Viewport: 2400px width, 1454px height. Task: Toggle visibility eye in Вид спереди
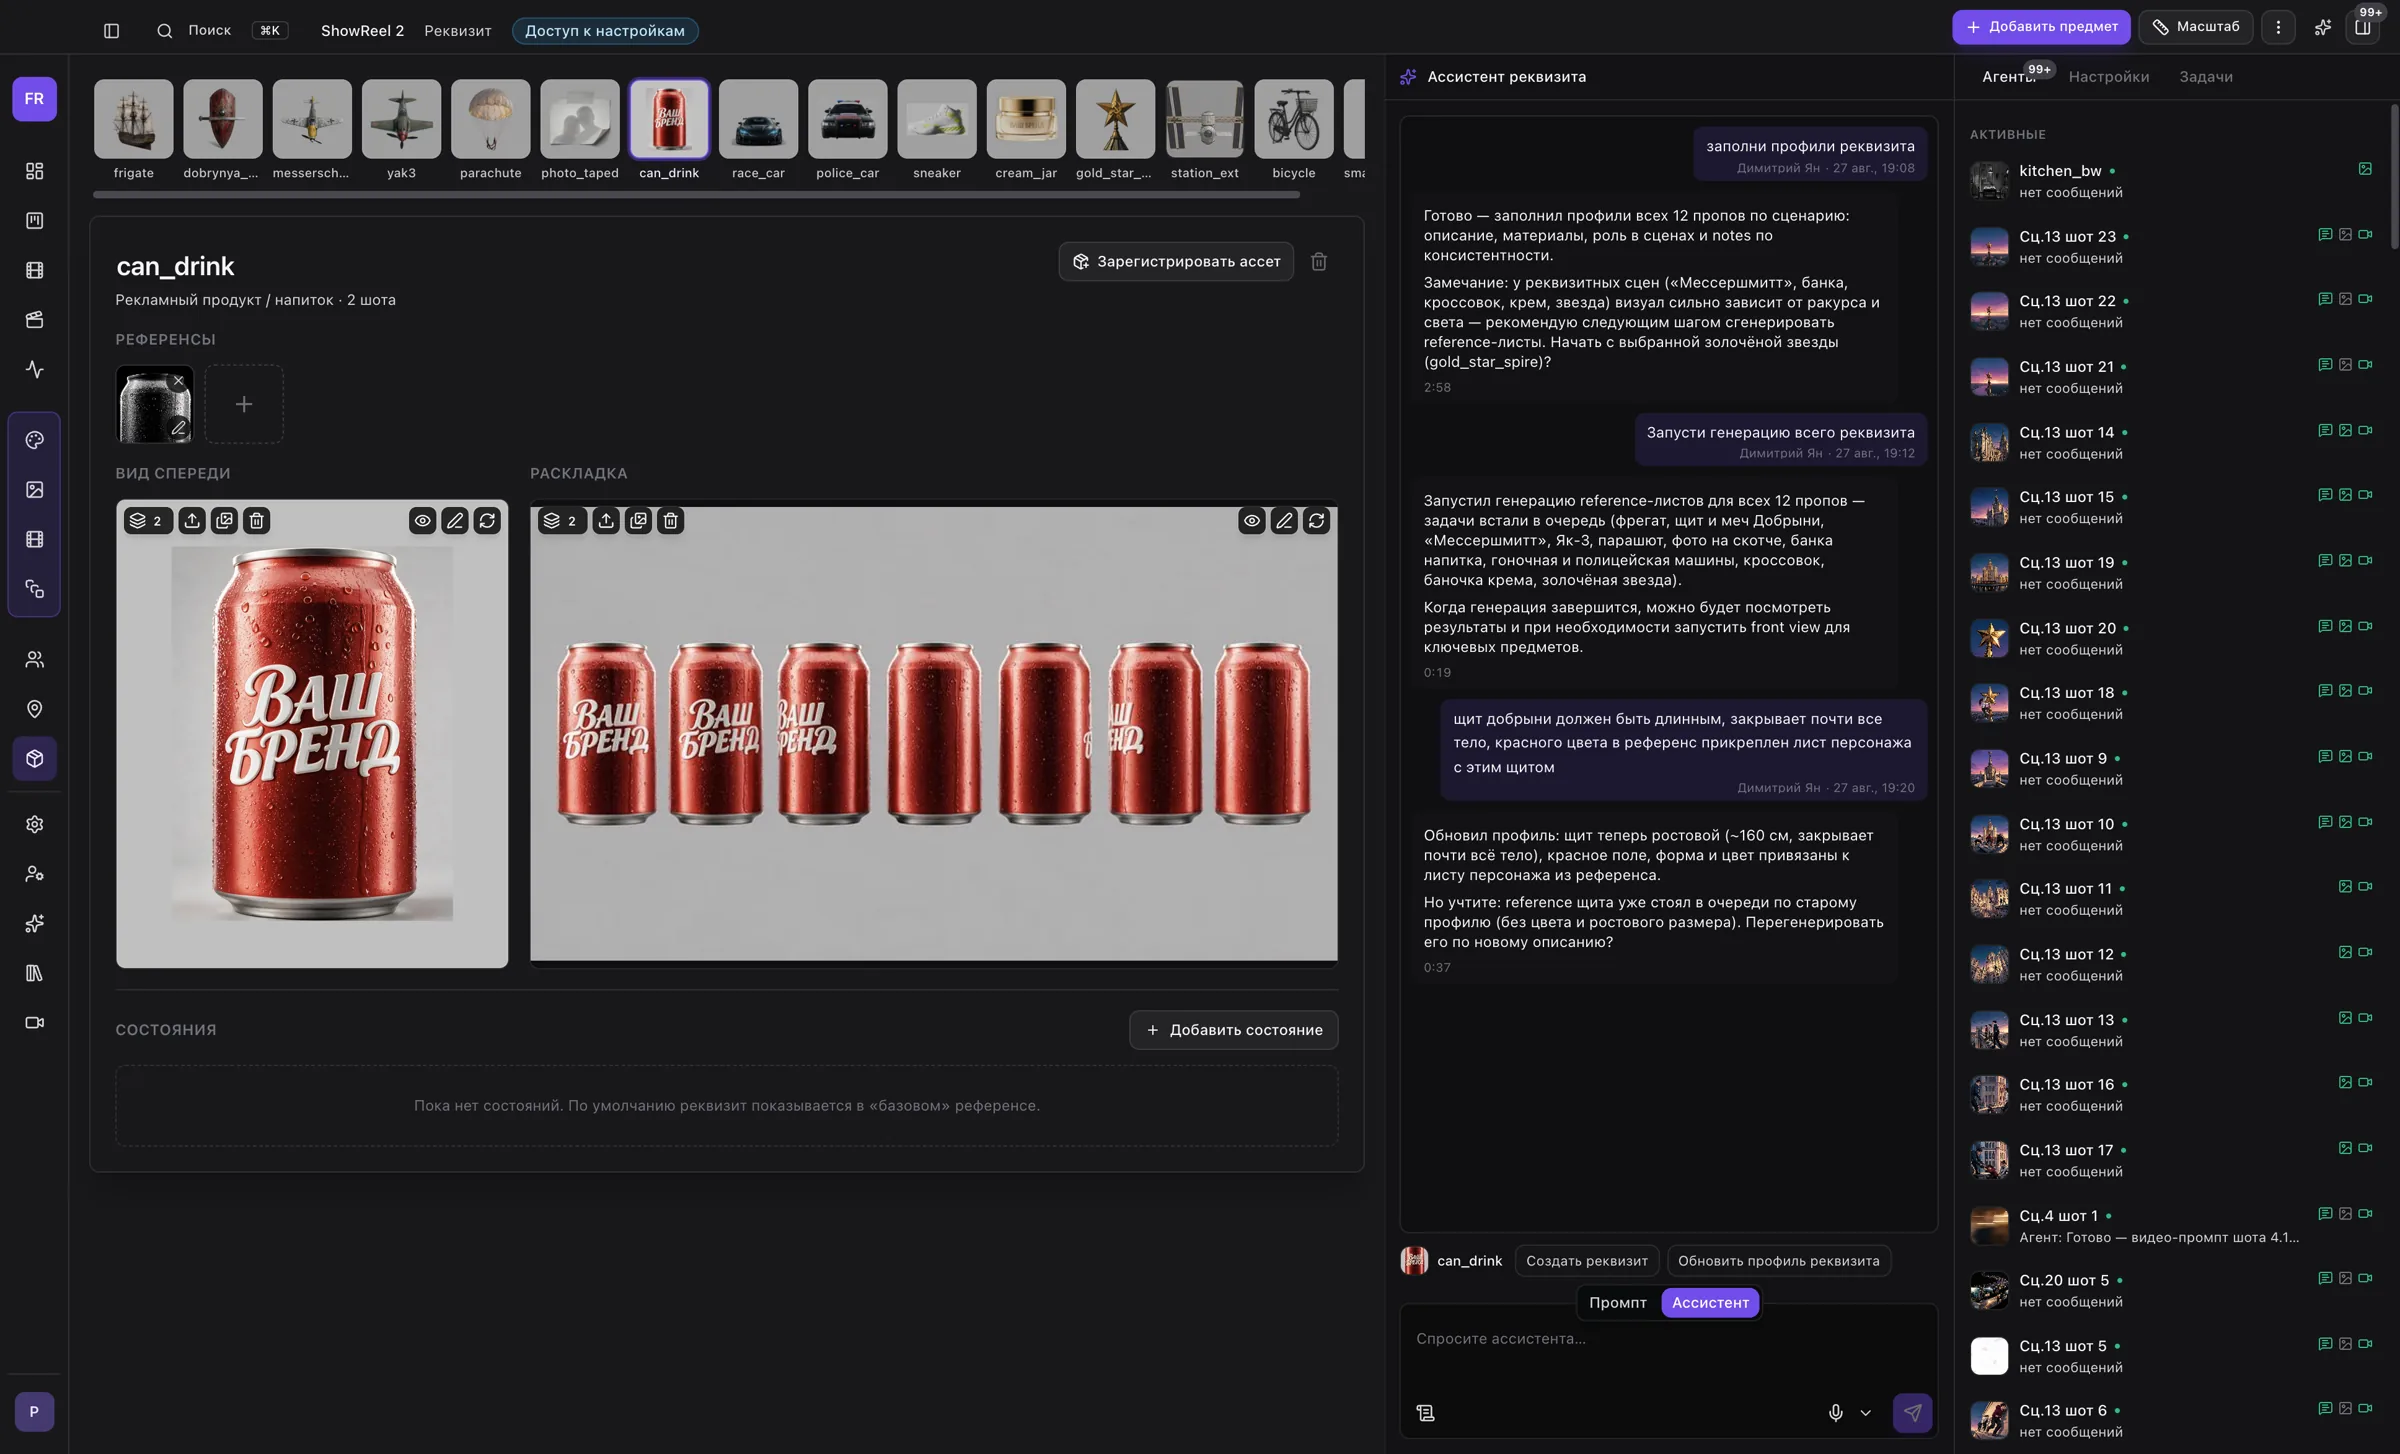[422, 521]
